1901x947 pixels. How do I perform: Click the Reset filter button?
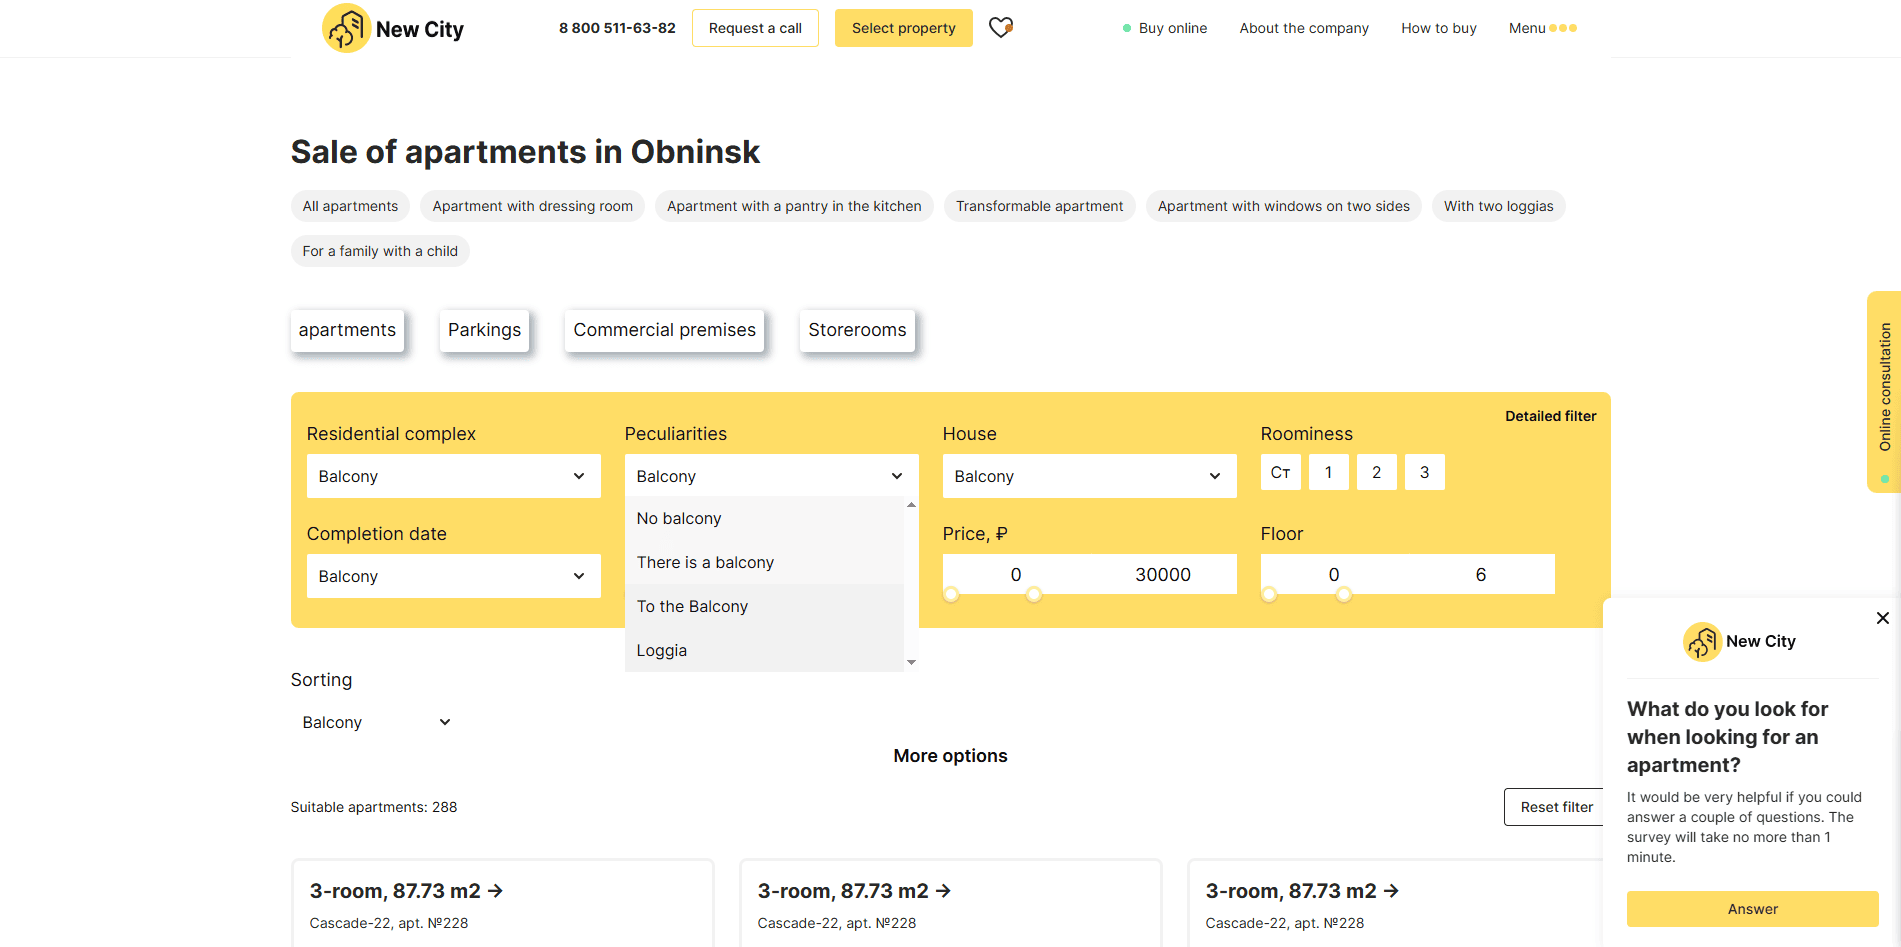1556,808
